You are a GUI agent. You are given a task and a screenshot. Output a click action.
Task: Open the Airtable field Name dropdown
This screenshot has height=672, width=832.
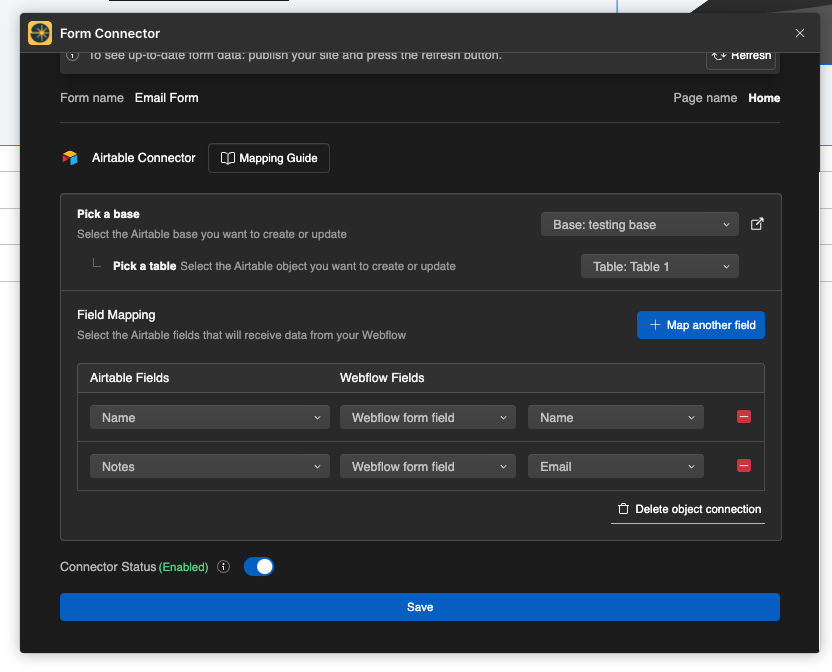[x=210, y=418]
